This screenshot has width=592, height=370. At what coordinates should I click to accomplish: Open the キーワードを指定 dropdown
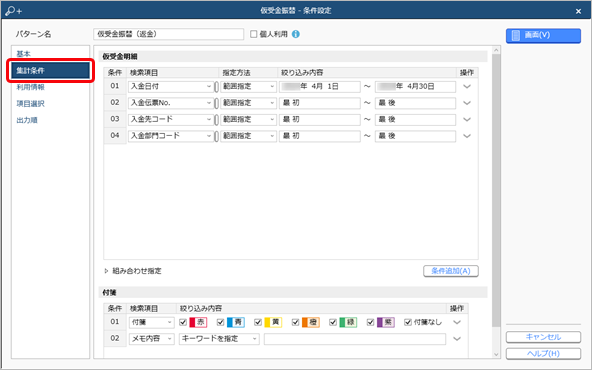pos(219,339)
